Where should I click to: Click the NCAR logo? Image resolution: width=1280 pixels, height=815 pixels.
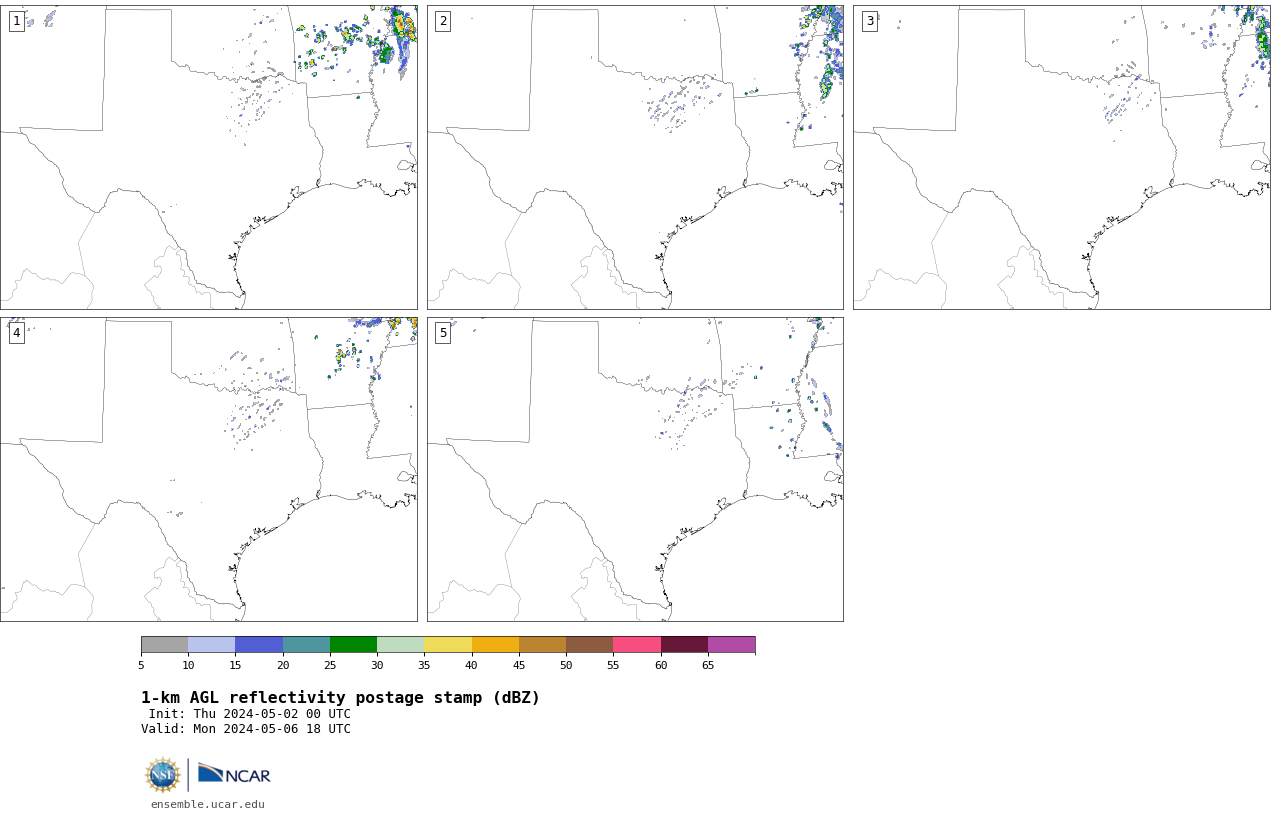coord(234,774)
